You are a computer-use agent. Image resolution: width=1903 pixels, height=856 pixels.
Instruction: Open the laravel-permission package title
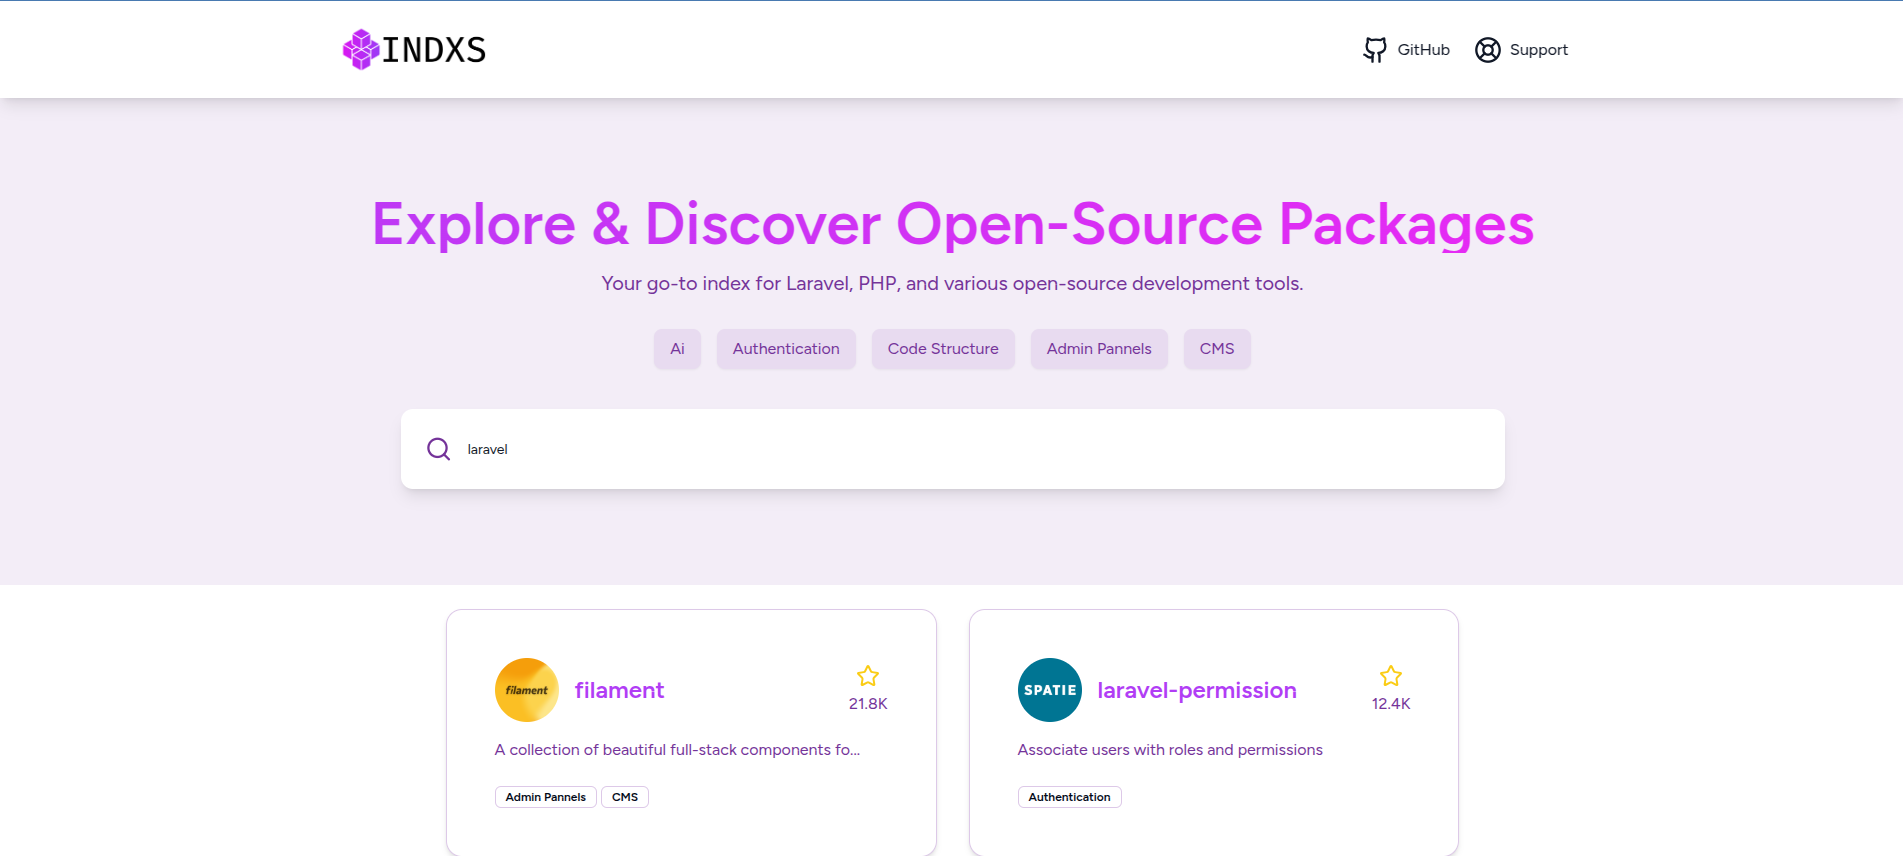(x=1197, y=690)
